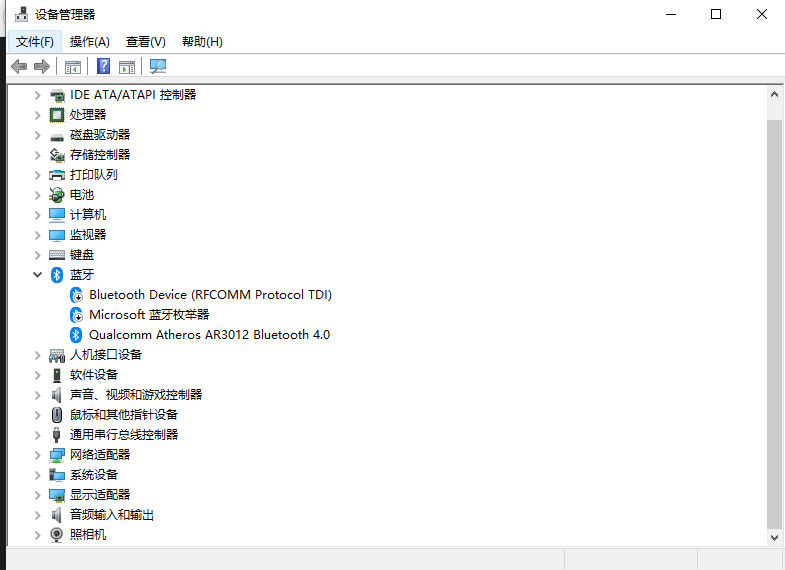785x570 pixels.
Task: Click the 蓝牙 Bluetooth category icon
Action: [57, 275]
